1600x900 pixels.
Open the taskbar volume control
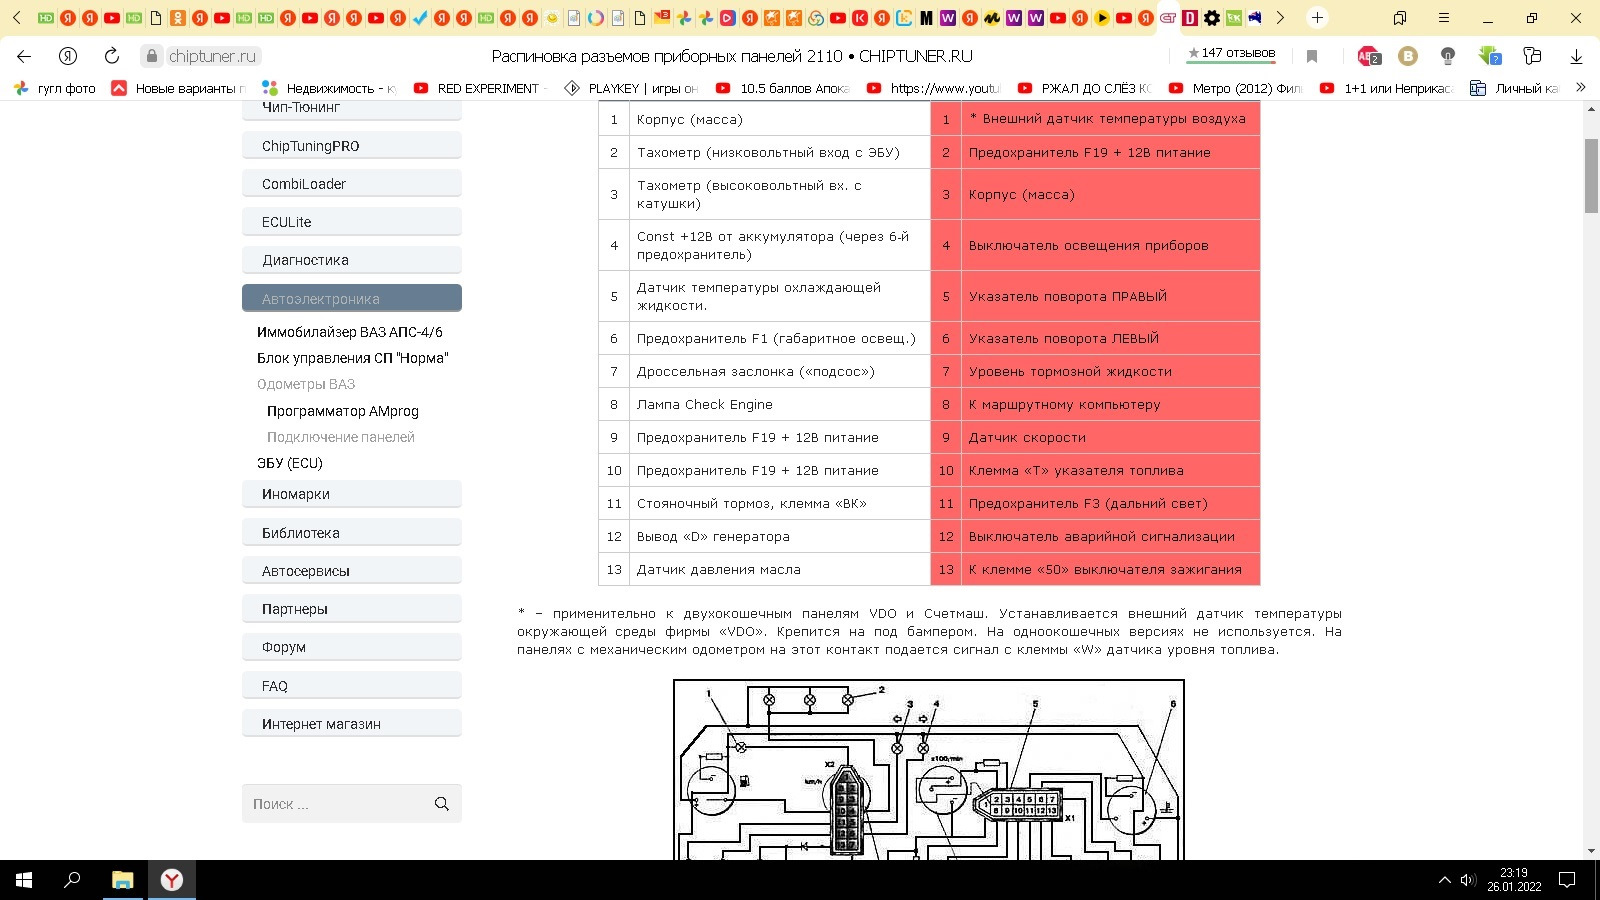1468,880
